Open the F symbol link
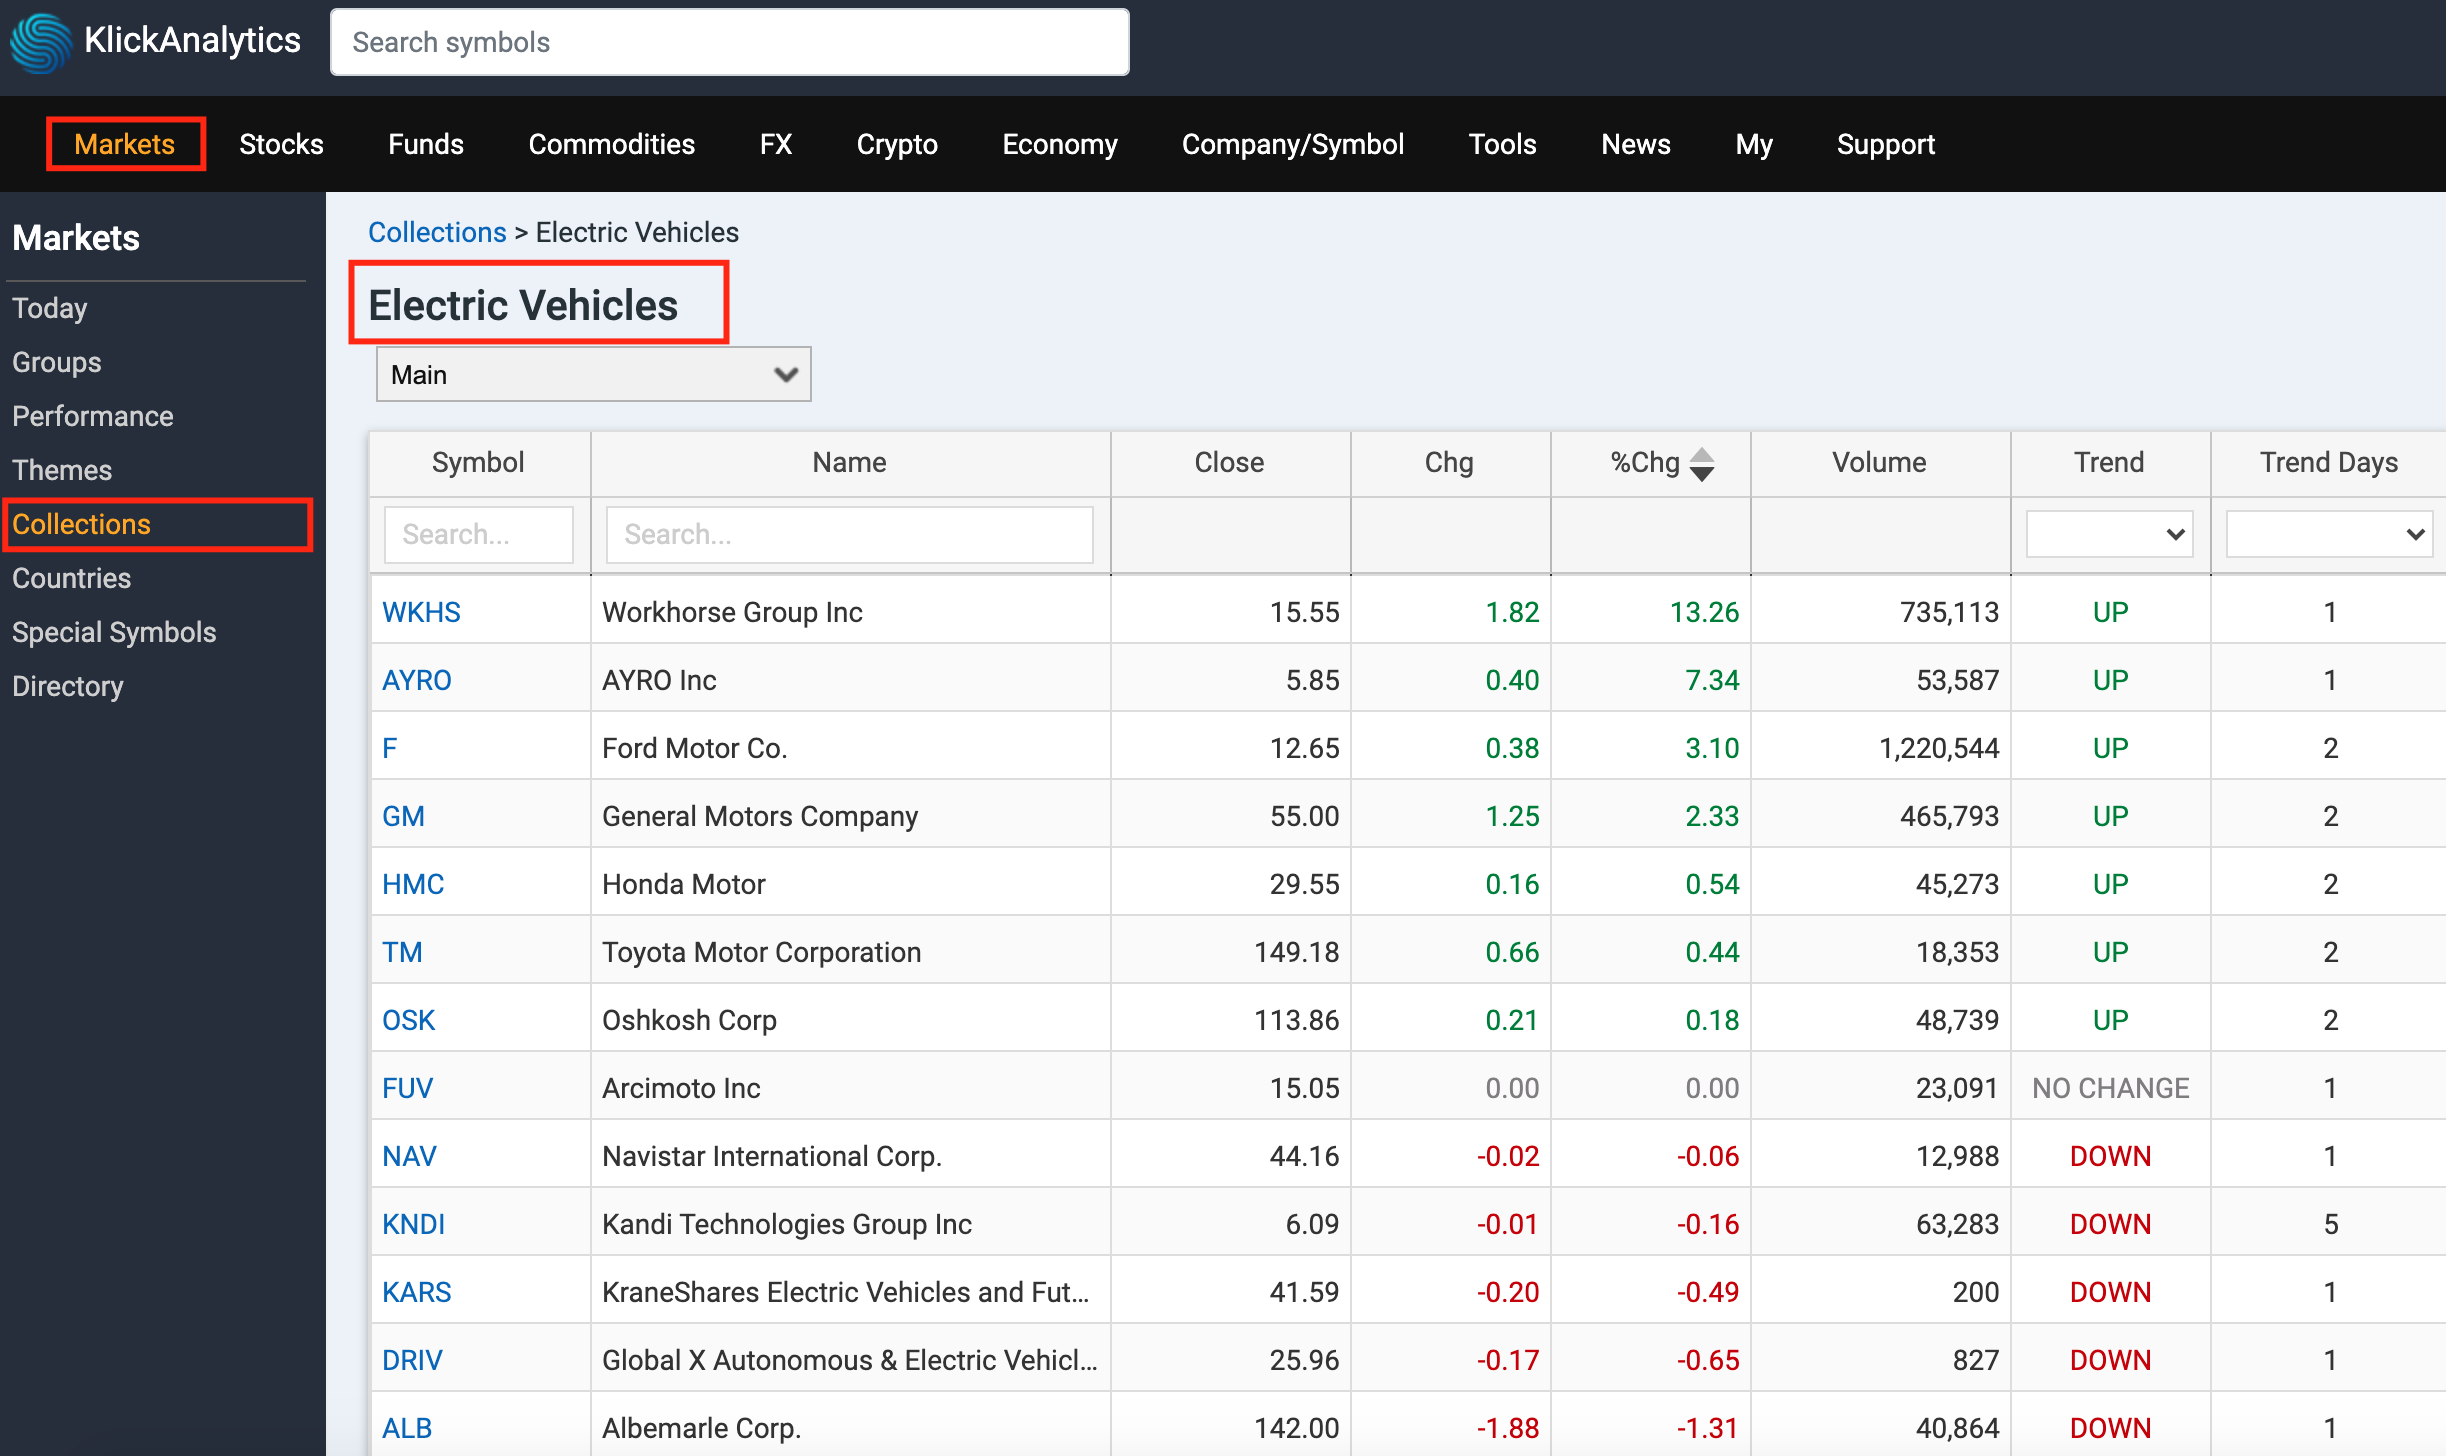This screenshot has width=2446, height=1456. point(389,748)
